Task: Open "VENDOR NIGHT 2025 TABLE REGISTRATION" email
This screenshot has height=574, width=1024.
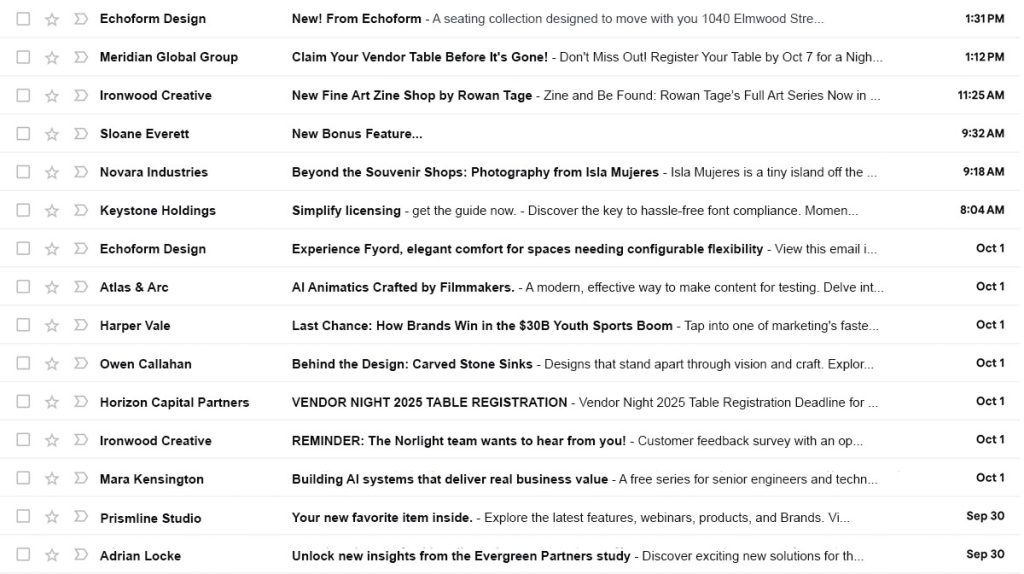Action: (429, 402)
